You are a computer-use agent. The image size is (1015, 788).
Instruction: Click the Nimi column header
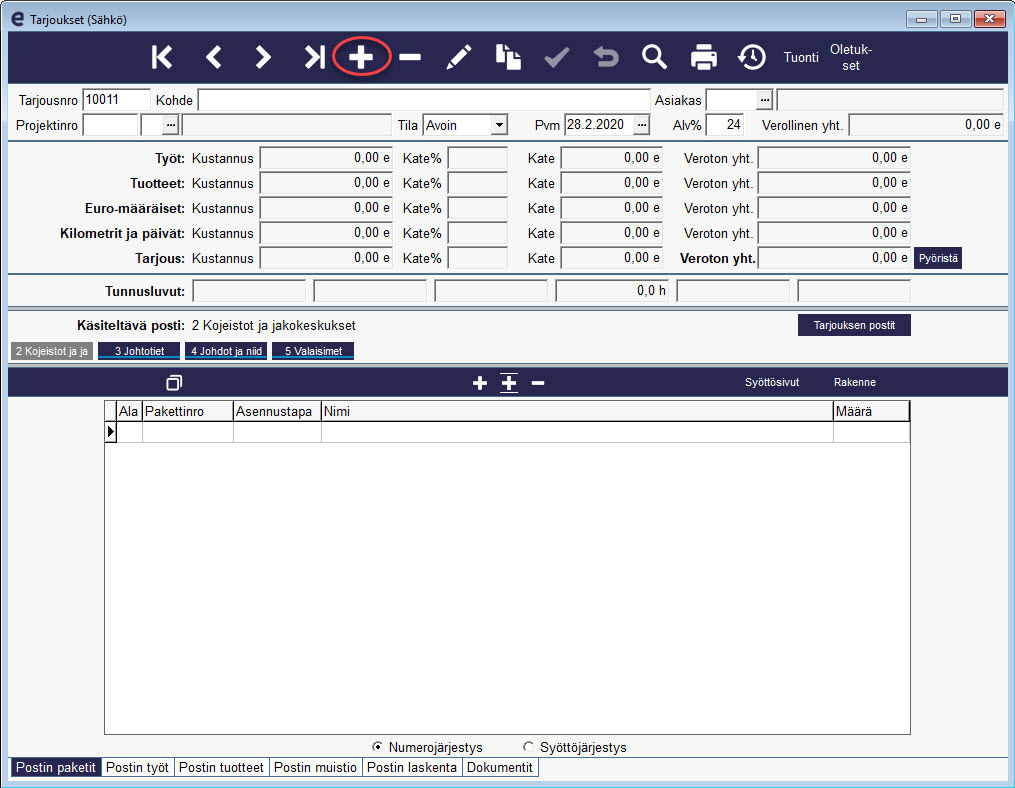pyautogui.click(x=577, y=411)
